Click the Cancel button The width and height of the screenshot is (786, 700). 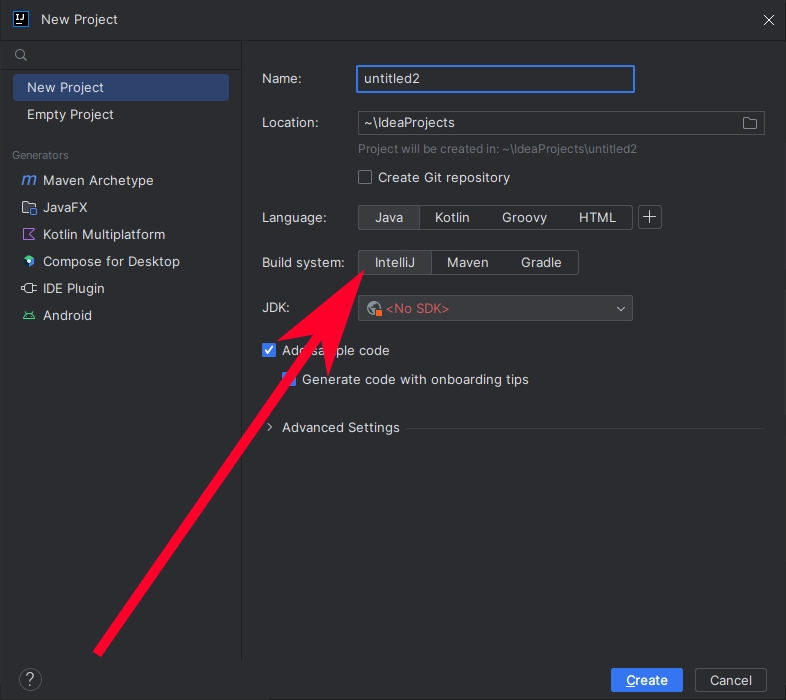[x=730, y=680]
